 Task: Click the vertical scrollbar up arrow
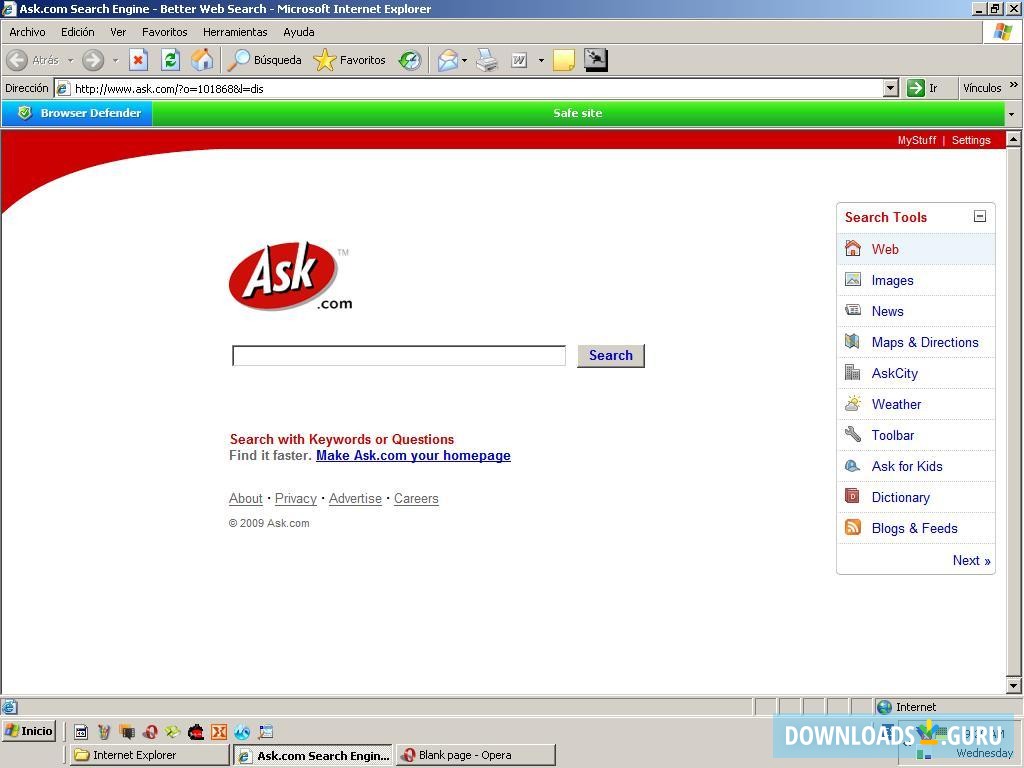[x=1014, y=139]
